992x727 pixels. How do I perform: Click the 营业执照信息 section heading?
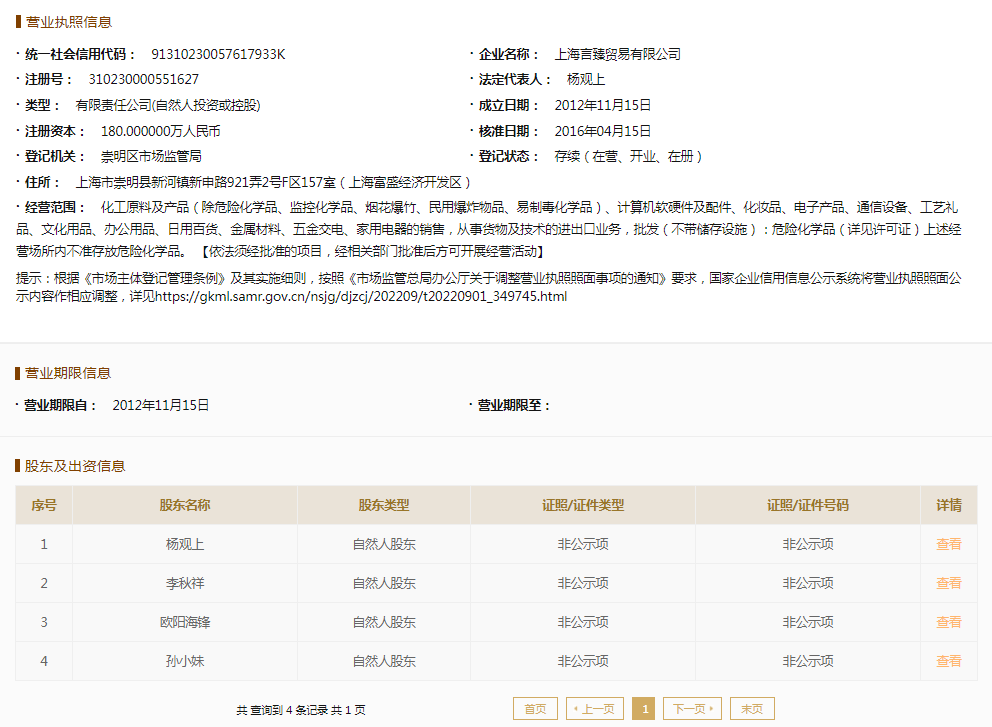[x=68, y=22]
